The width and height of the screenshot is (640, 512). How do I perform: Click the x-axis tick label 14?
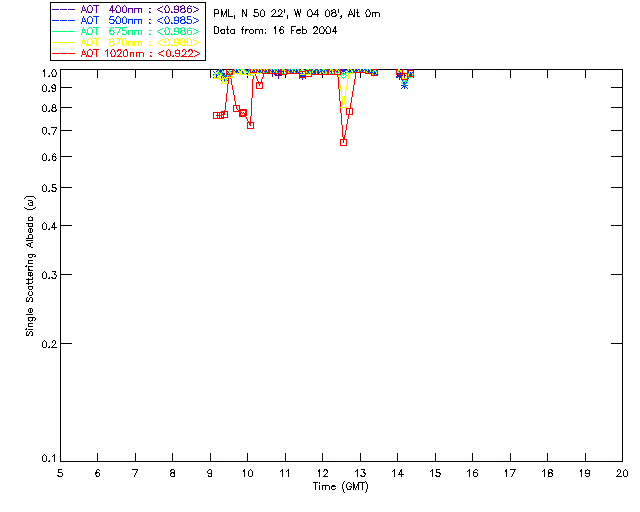click(x=398, y=474)
